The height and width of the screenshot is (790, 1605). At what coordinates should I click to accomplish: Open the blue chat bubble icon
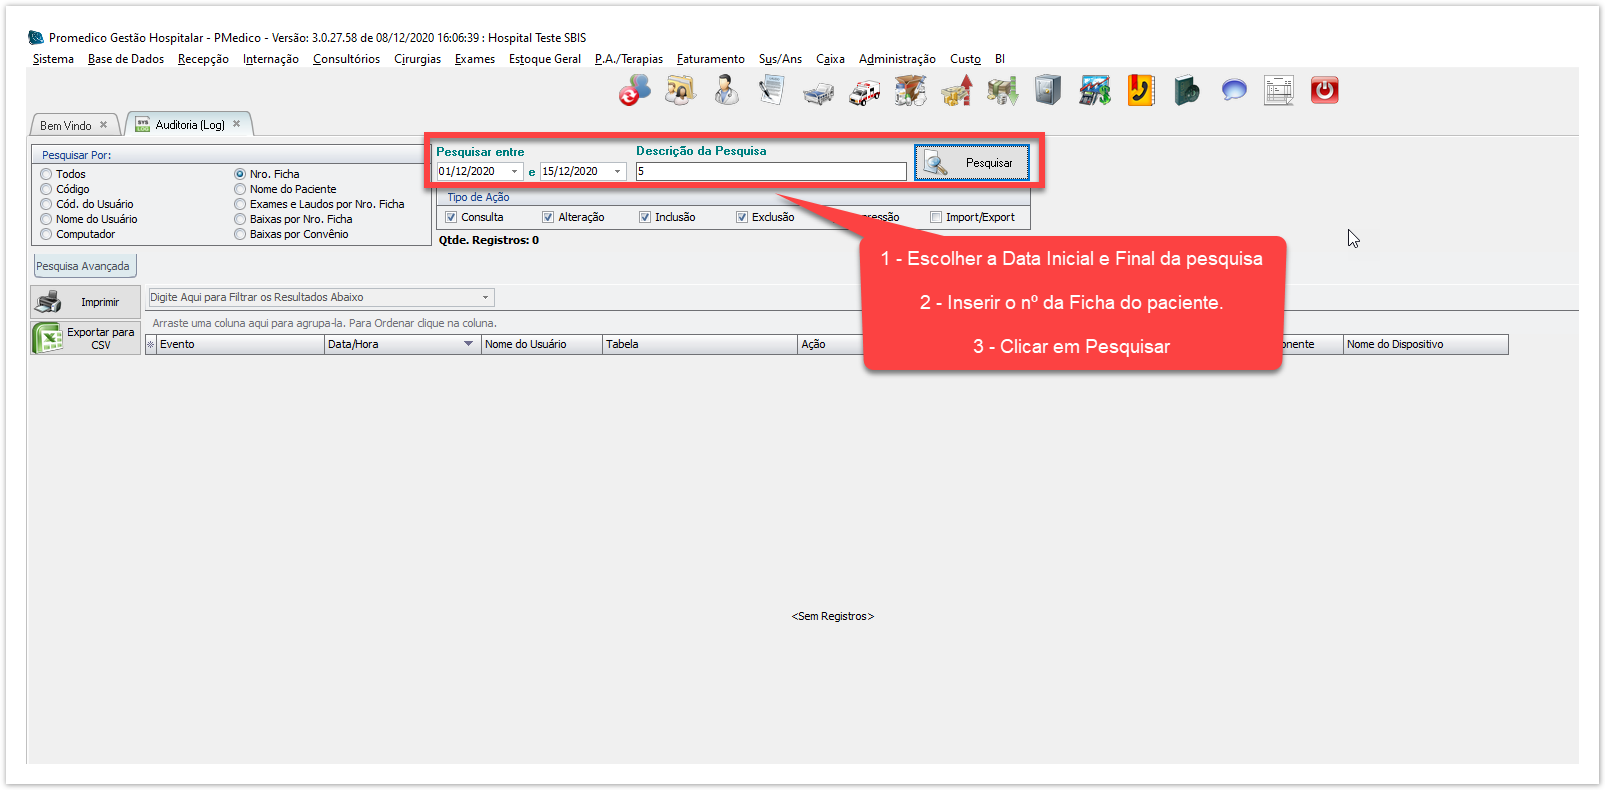[1234, 90]
